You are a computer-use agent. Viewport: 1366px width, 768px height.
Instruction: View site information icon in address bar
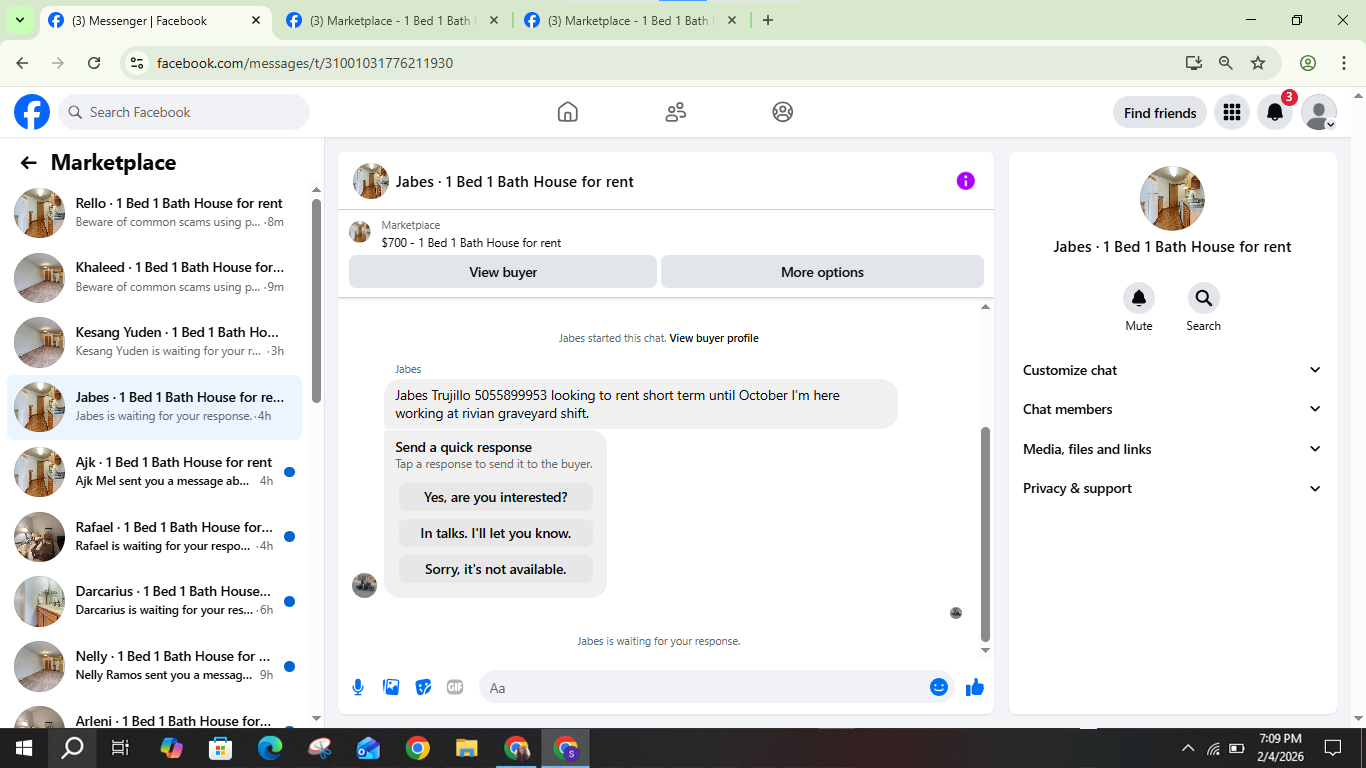point(138,63)
